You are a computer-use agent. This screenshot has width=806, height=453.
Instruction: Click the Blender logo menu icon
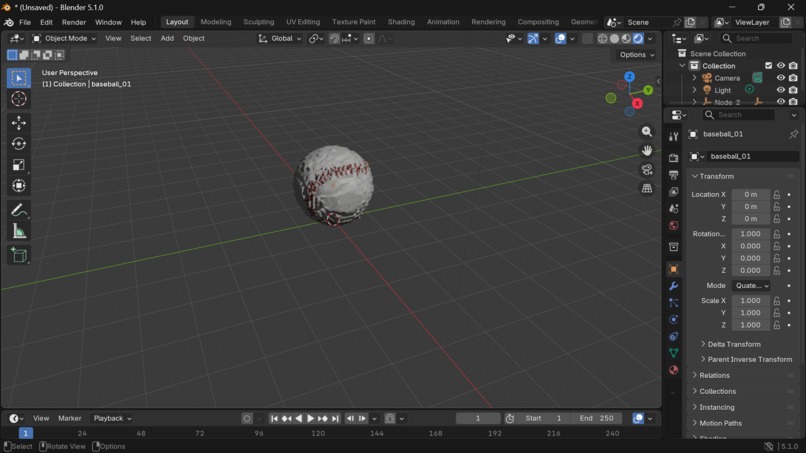(x=9, y=22)
